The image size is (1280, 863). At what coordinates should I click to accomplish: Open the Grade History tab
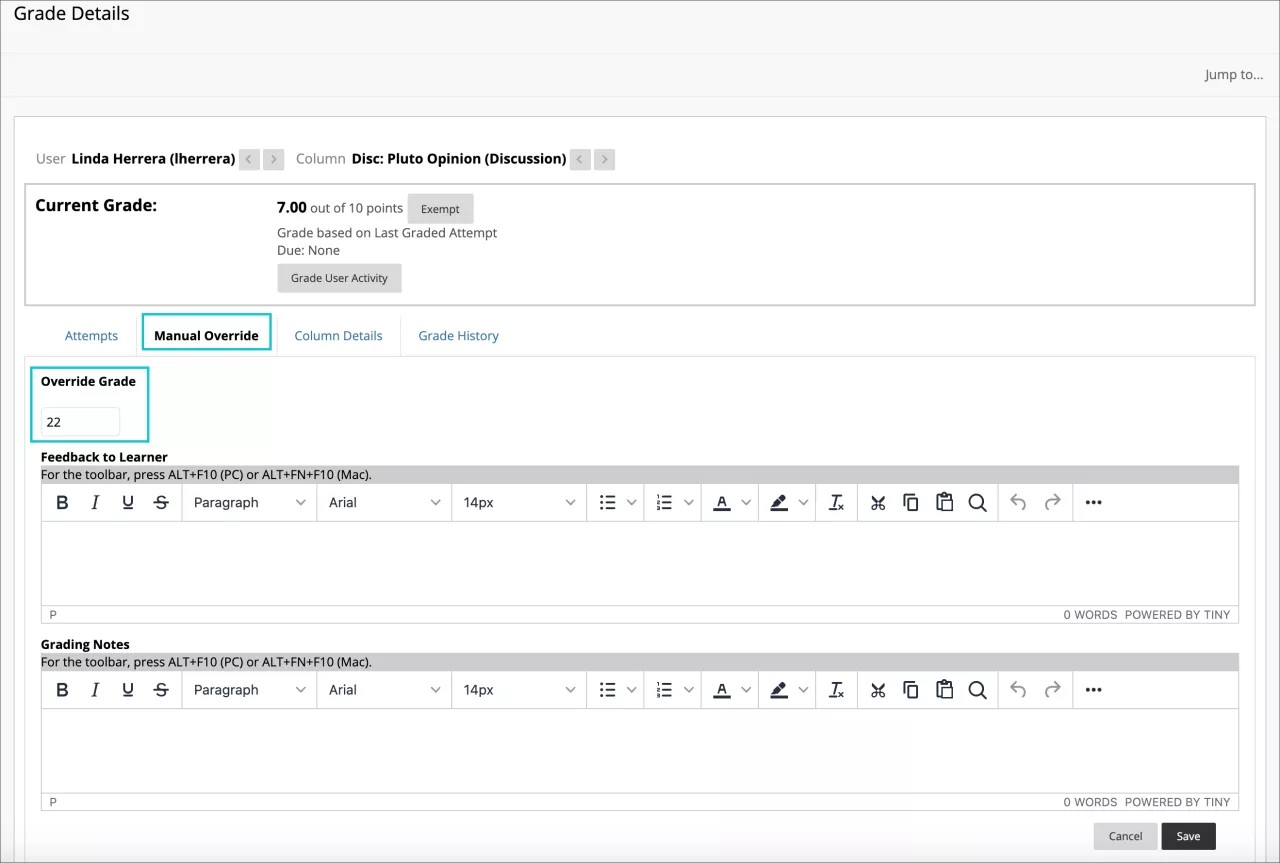click(x=458, y=336)
